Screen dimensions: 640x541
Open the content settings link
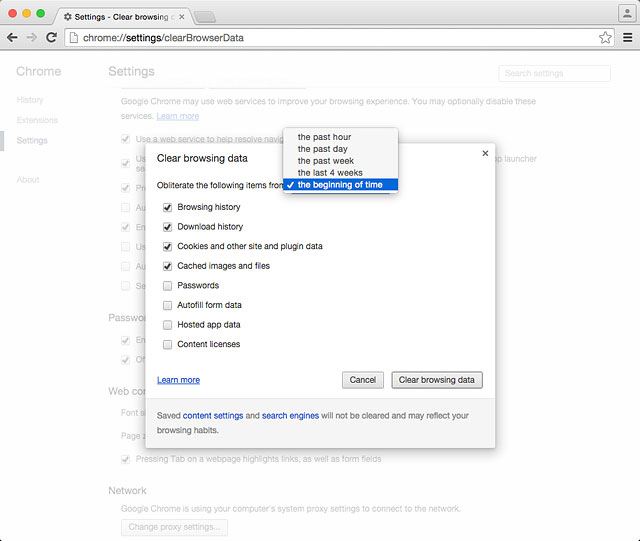click(213, 416)
